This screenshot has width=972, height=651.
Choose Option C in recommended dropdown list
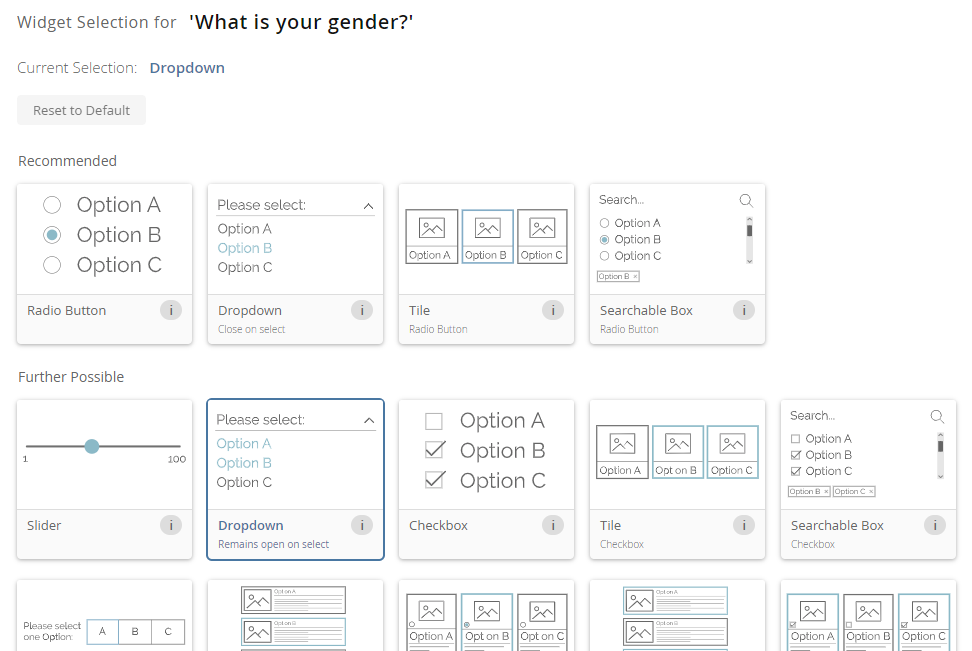[245, 267]
